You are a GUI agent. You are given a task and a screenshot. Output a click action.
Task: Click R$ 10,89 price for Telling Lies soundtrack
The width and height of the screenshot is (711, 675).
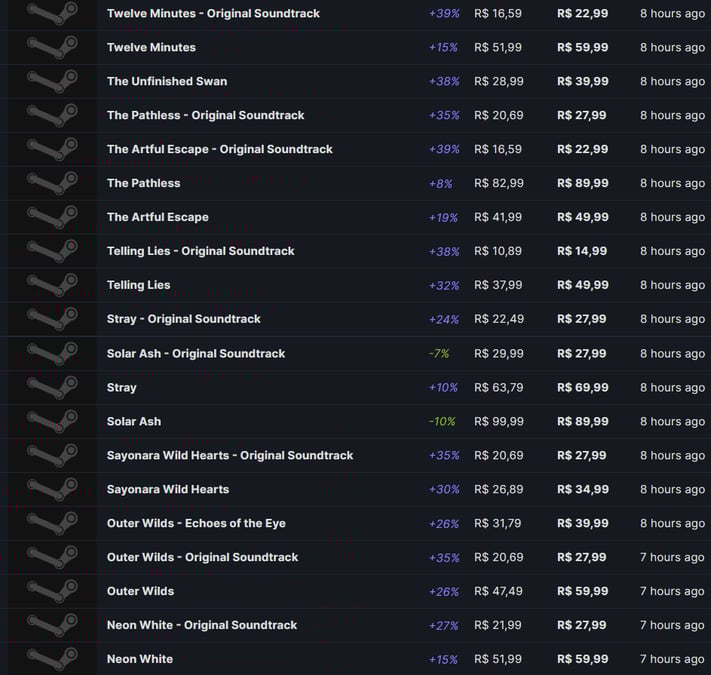pyautogui.click(x=498, y=251)
